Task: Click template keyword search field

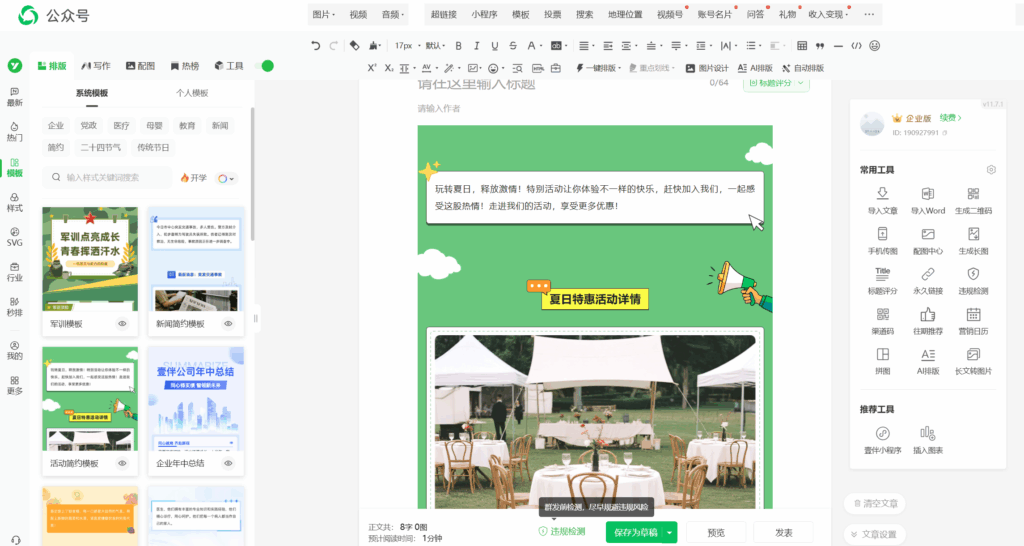Action: coord(108,178)
